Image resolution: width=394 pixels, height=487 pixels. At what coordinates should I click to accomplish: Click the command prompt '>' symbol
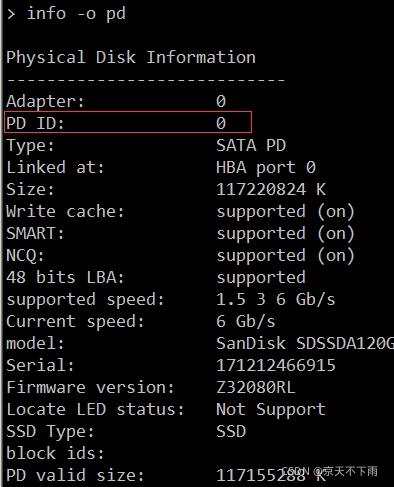tap(11, 14)
